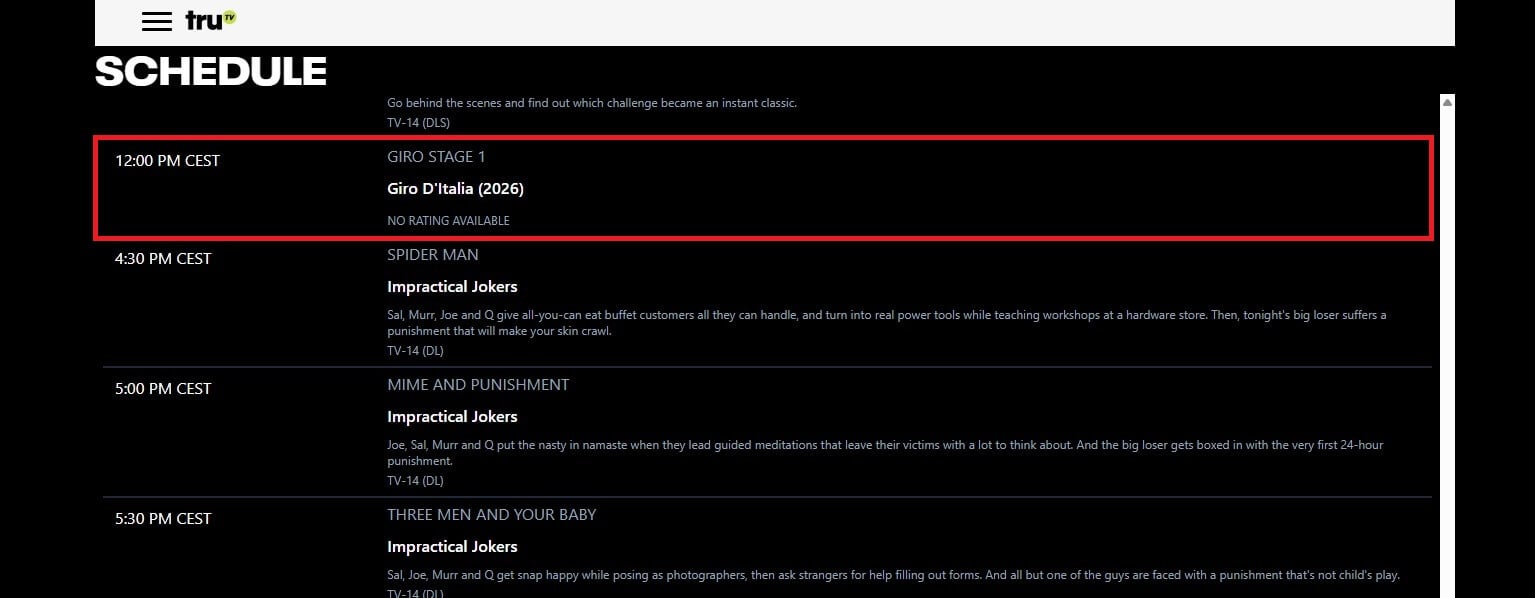Screen dimensions: 1535x598
Task: Click the TV-14 (DLS) rating label
Action: [418, 123]
